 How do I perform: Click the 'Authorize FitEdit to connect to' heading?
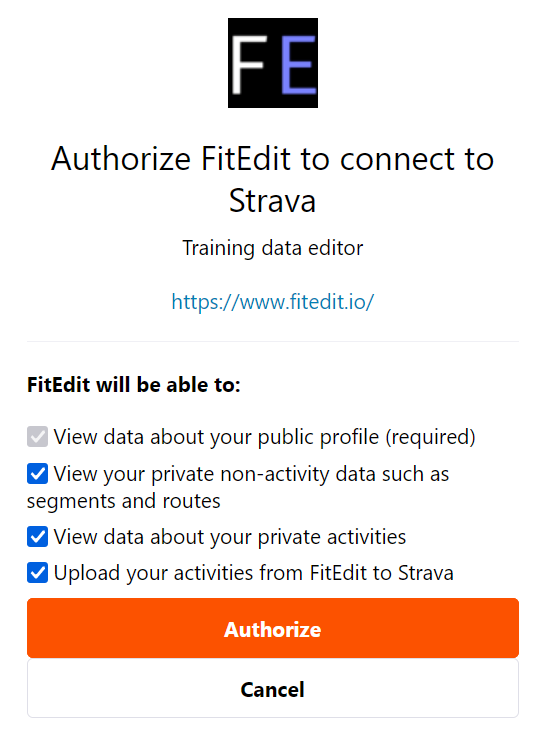272,159
